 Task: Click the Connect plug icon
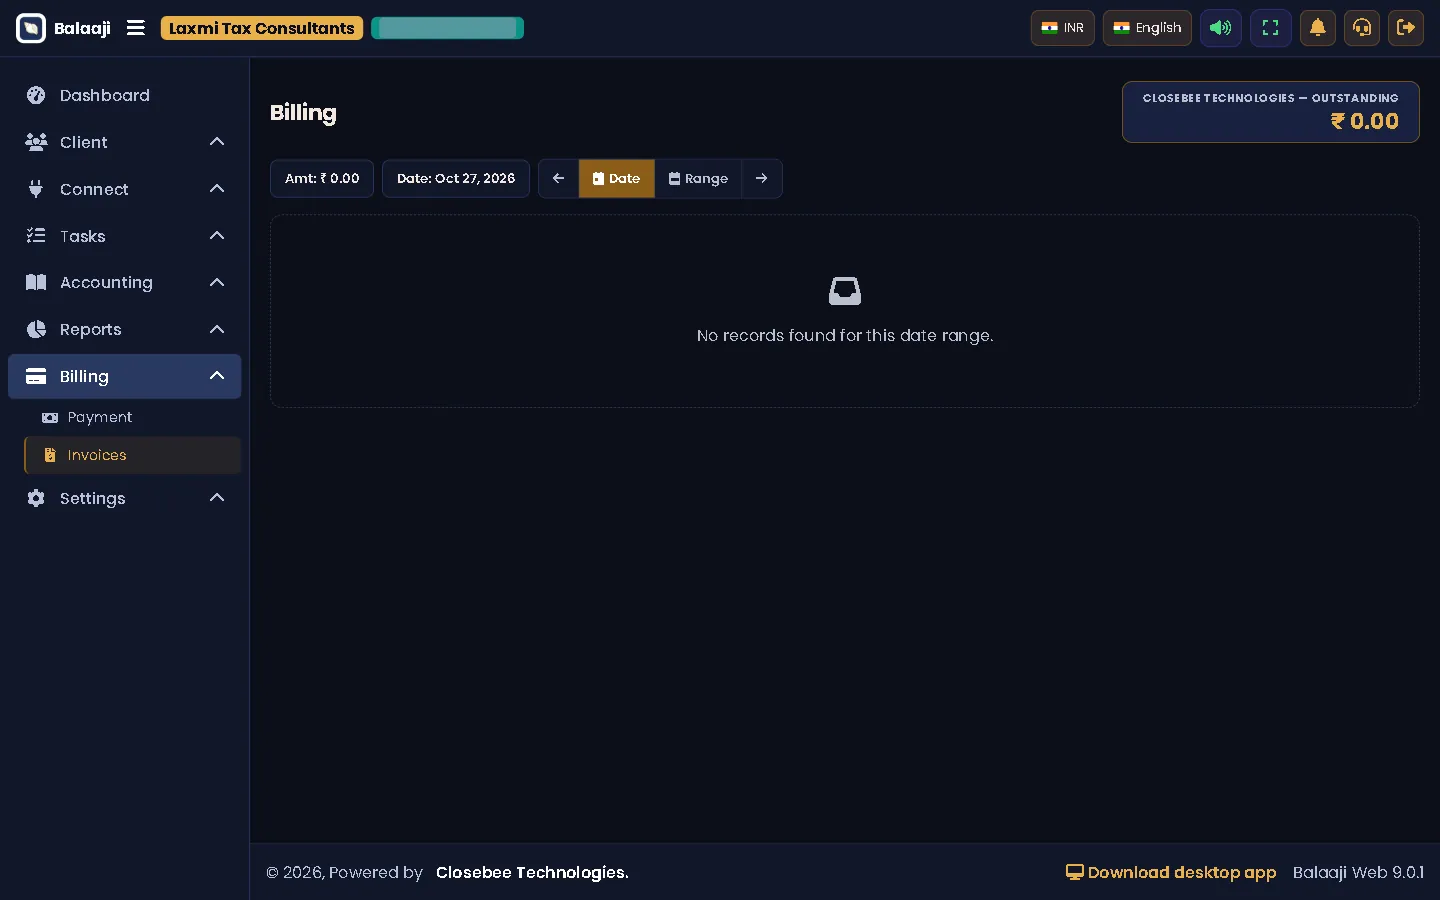[36, 189]
